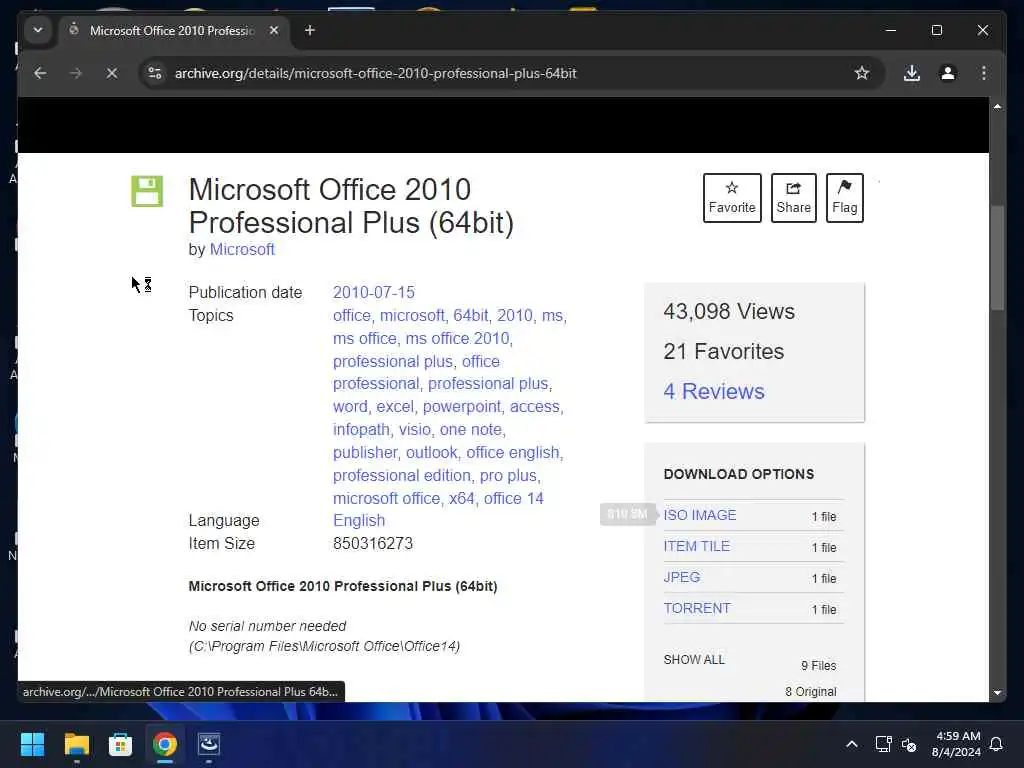
Task: Download the TORRENT option
Action: coord(697,608)
